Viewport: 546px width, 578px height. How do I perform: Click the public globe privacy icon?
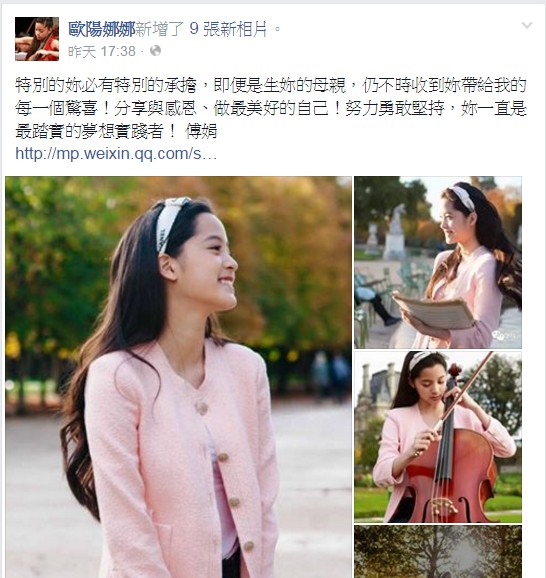coord(156,51)
